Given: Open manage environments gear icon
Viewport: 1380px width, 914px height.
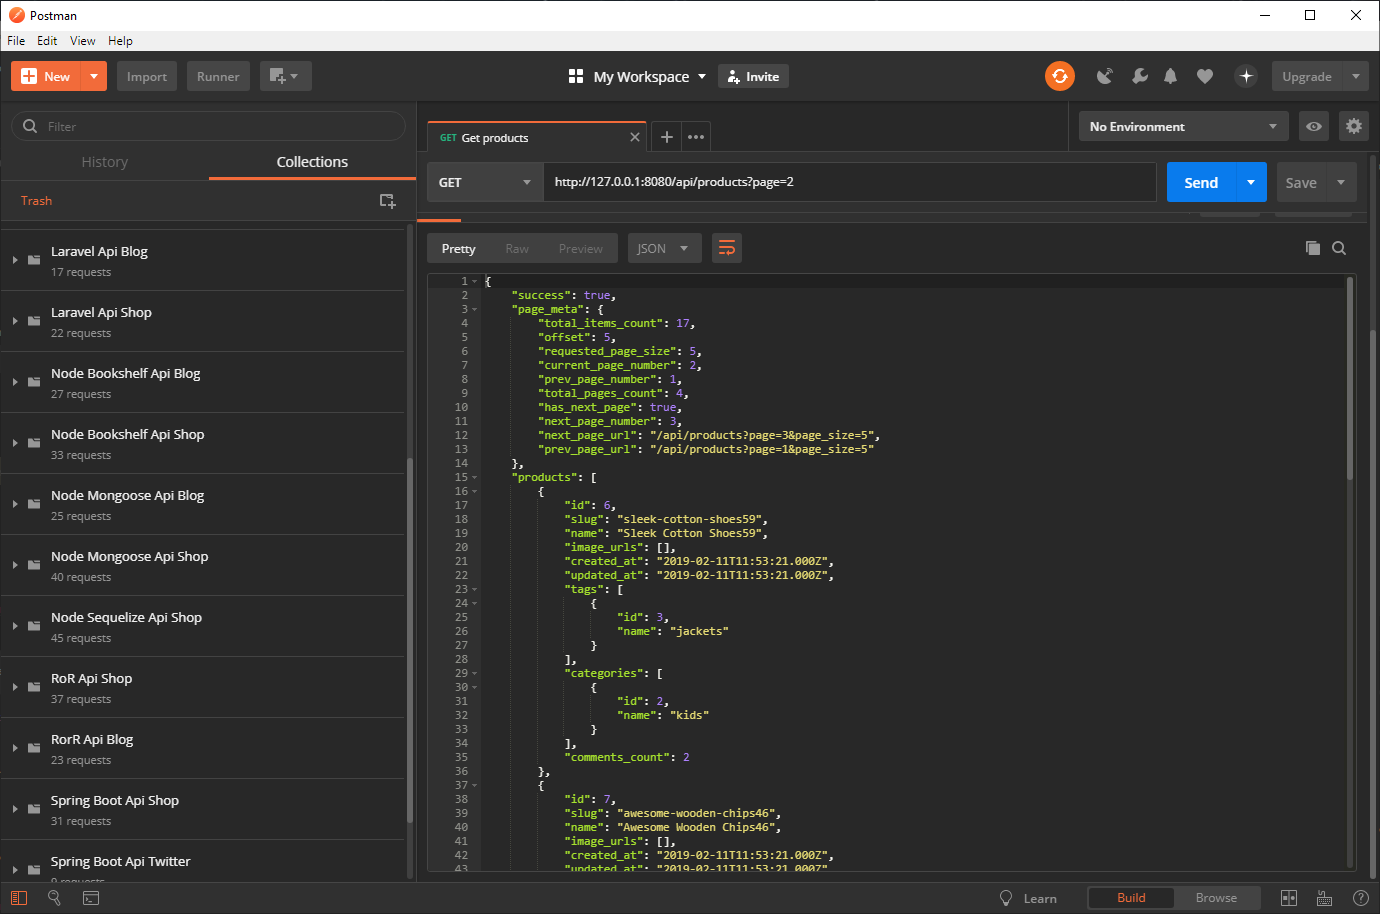Looking at the screenshot, I should coord(1354,126).
